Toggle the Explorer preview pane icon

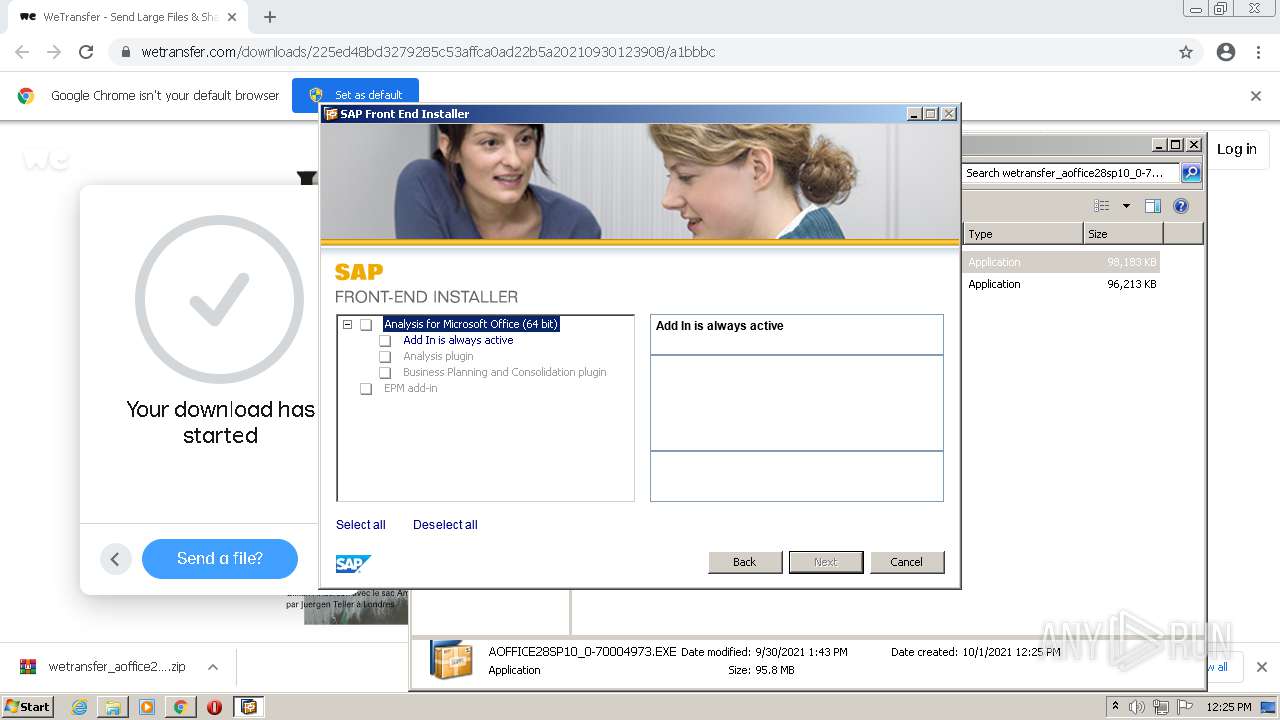1153,206
